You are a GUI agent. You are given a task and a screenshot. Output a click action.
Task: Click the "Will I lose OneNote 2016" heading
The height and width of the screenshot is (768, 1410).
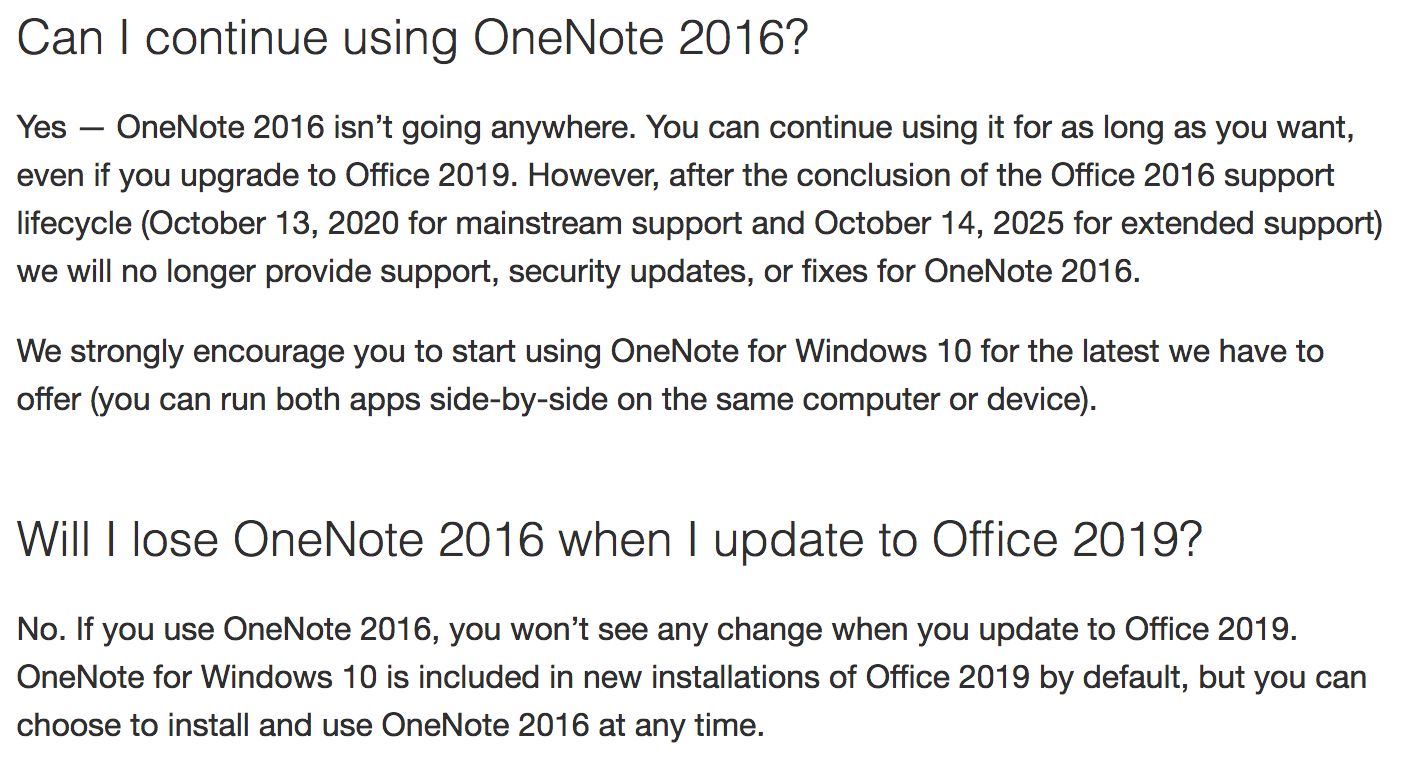tap(609, 540)
